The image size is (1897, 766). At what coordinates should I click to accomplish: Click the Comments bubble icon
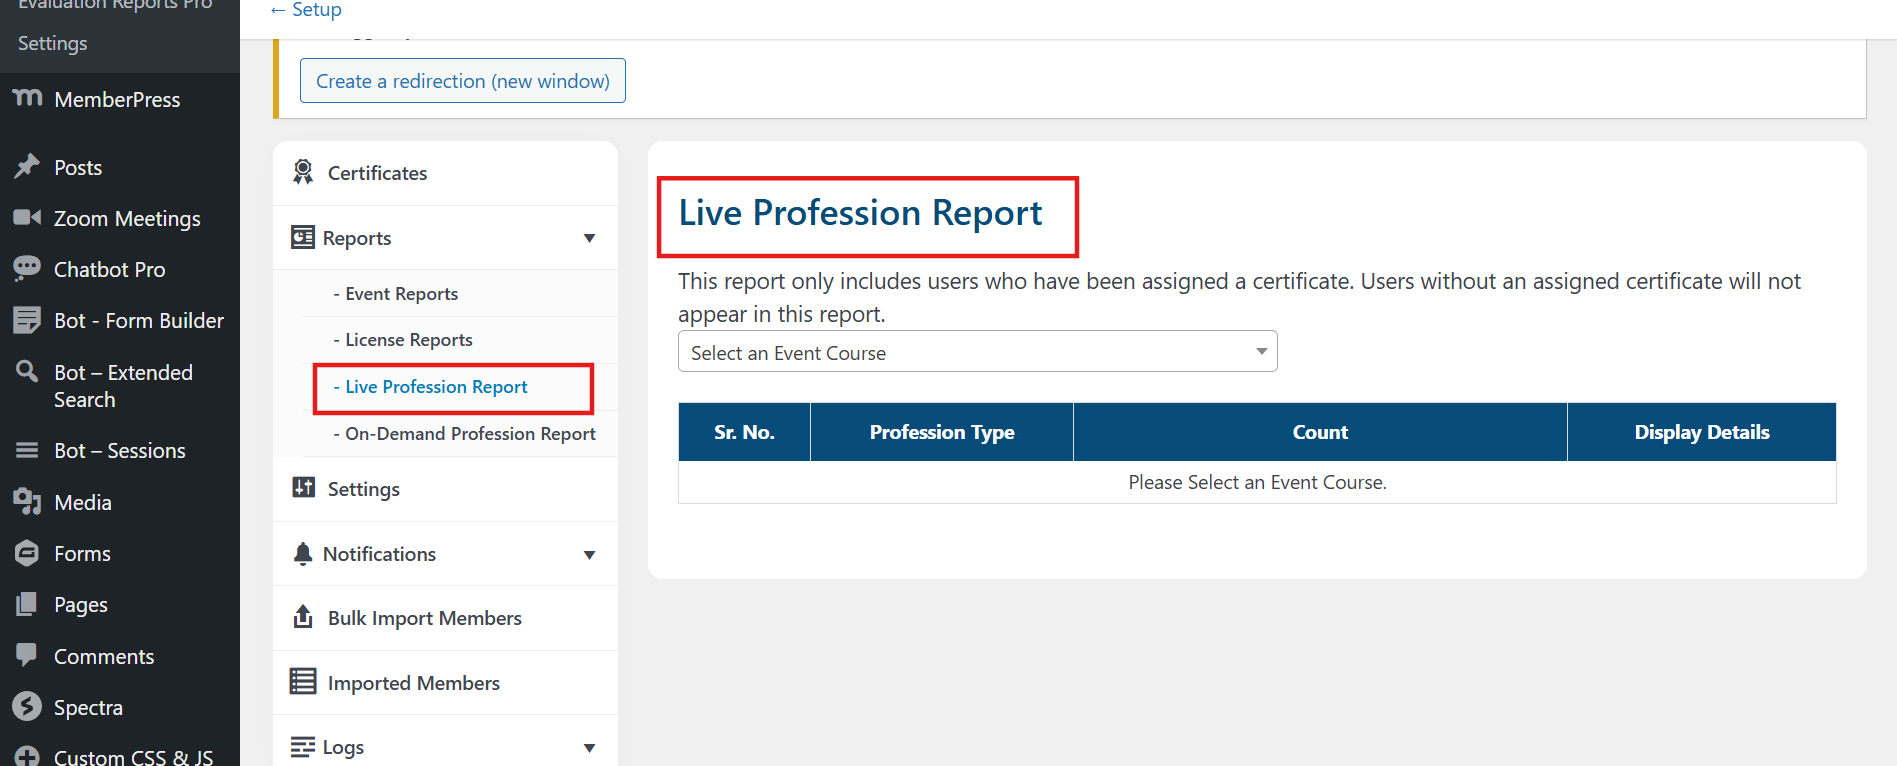[x=27, y=655]
